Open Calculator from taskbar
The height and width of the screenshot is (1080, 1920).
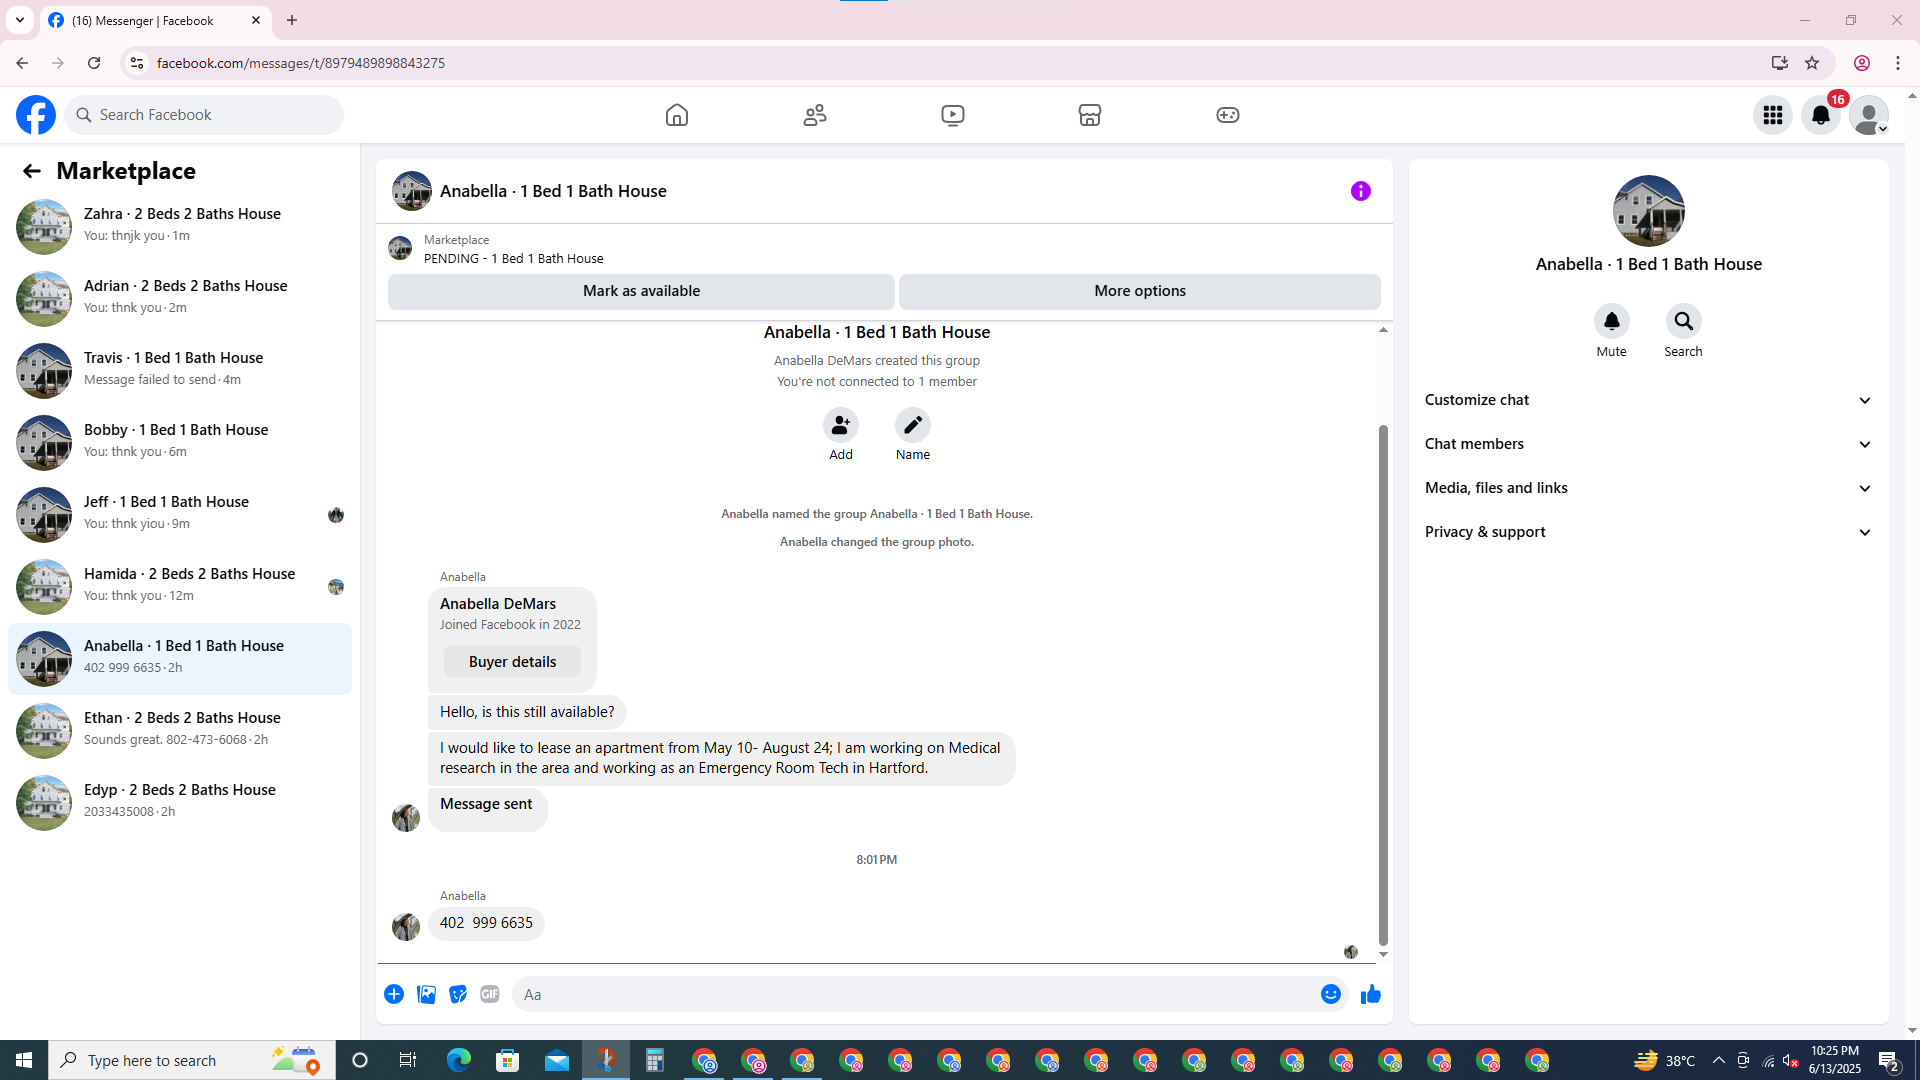pos(655,1060)
